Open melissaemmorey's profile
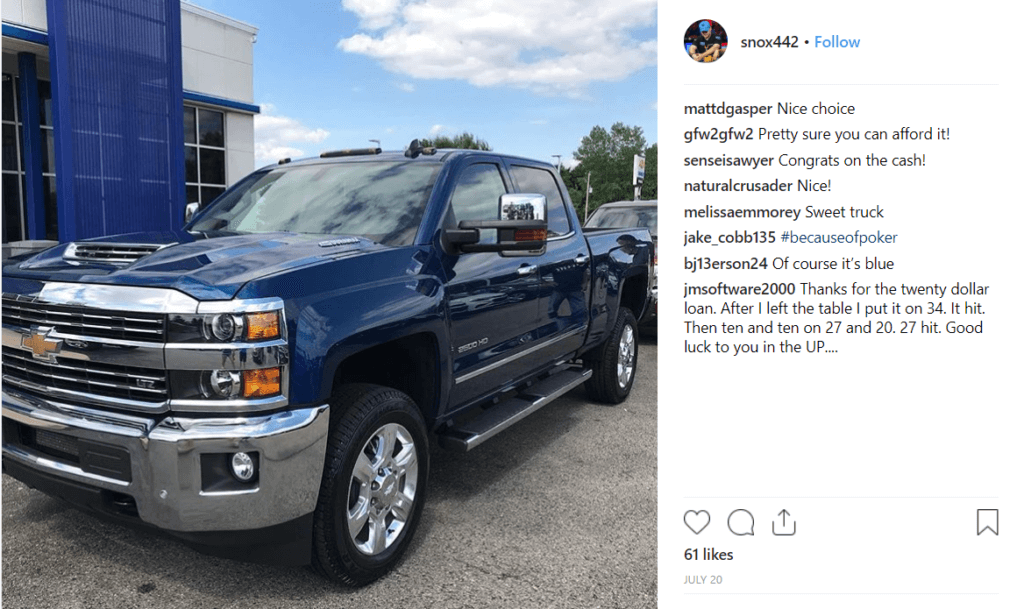 pos(742,211)
